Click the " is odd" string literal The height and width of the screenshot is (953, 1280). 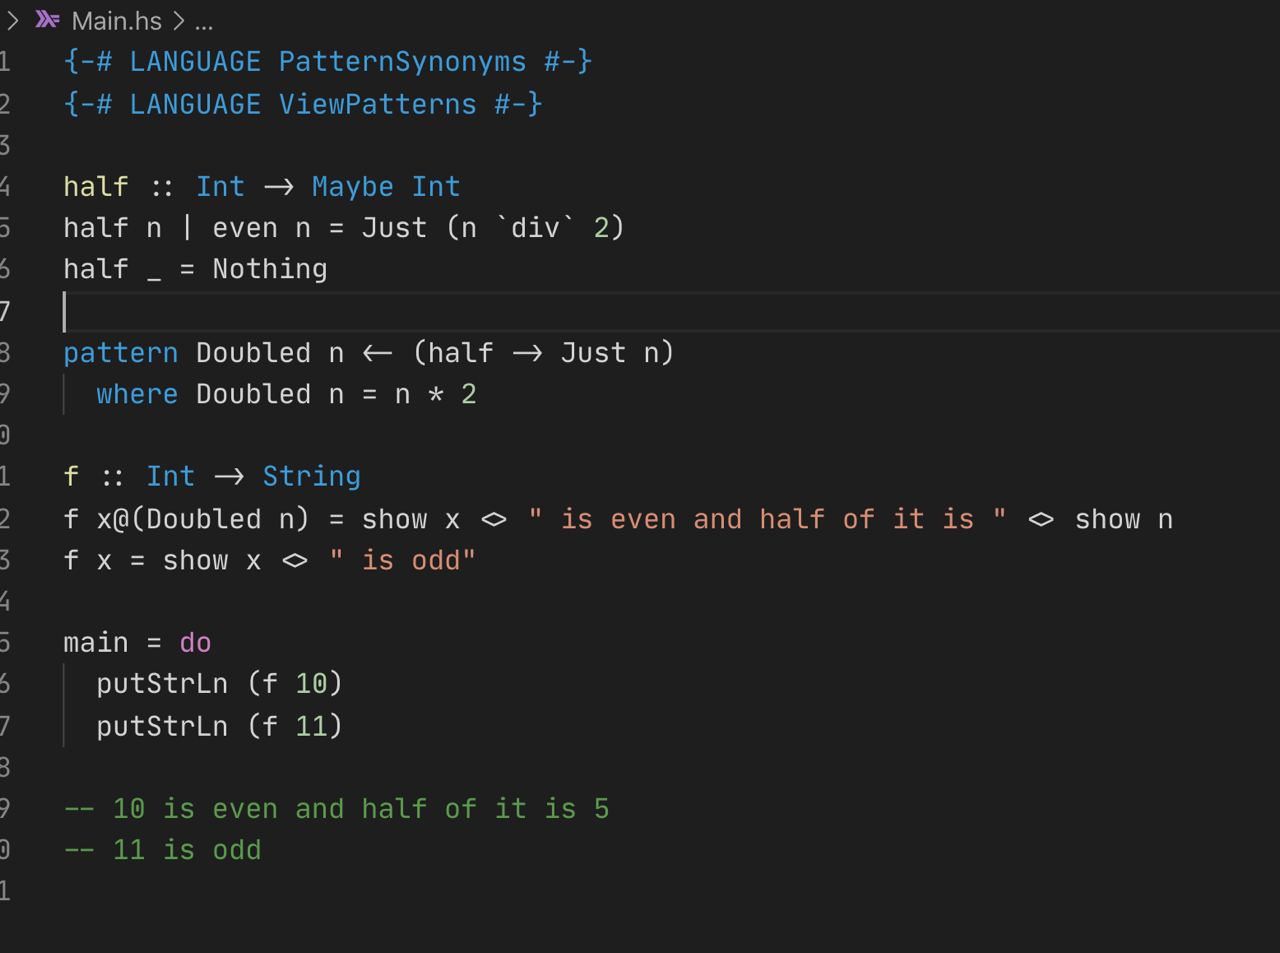402,560
